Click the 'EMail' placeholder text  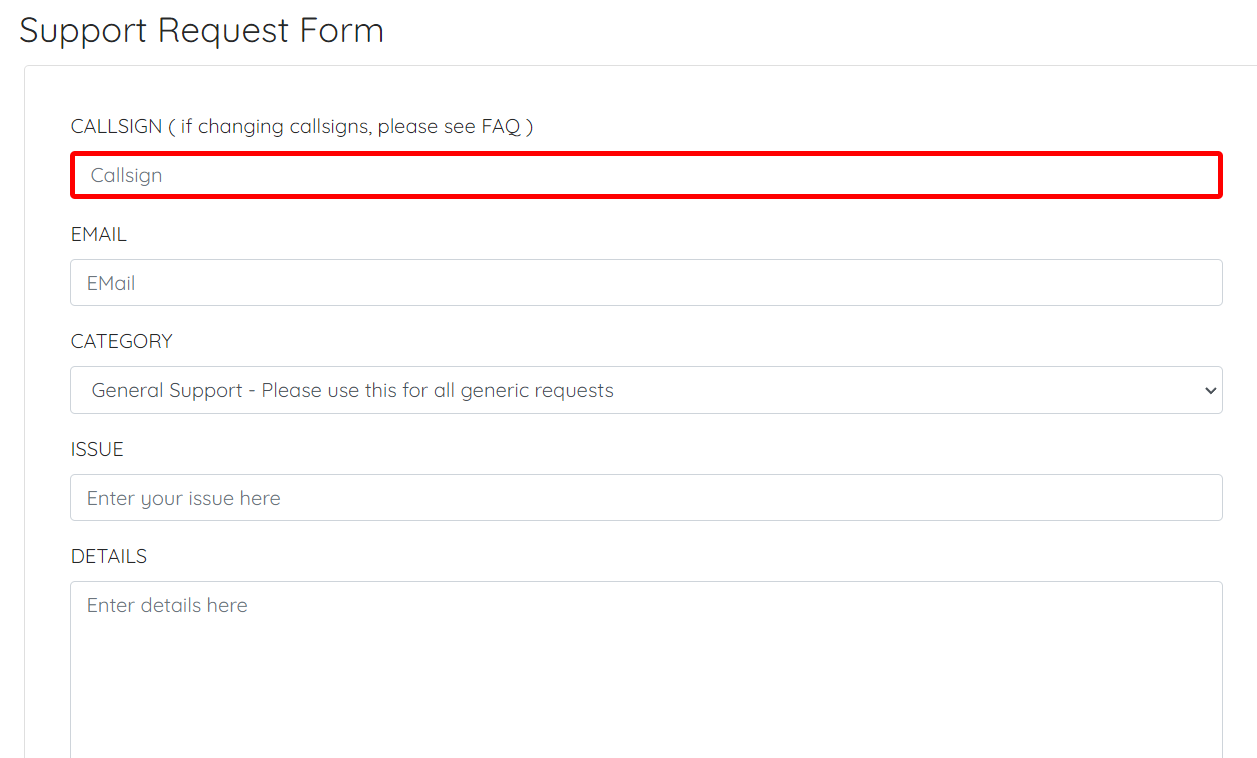tap(111, 283)
